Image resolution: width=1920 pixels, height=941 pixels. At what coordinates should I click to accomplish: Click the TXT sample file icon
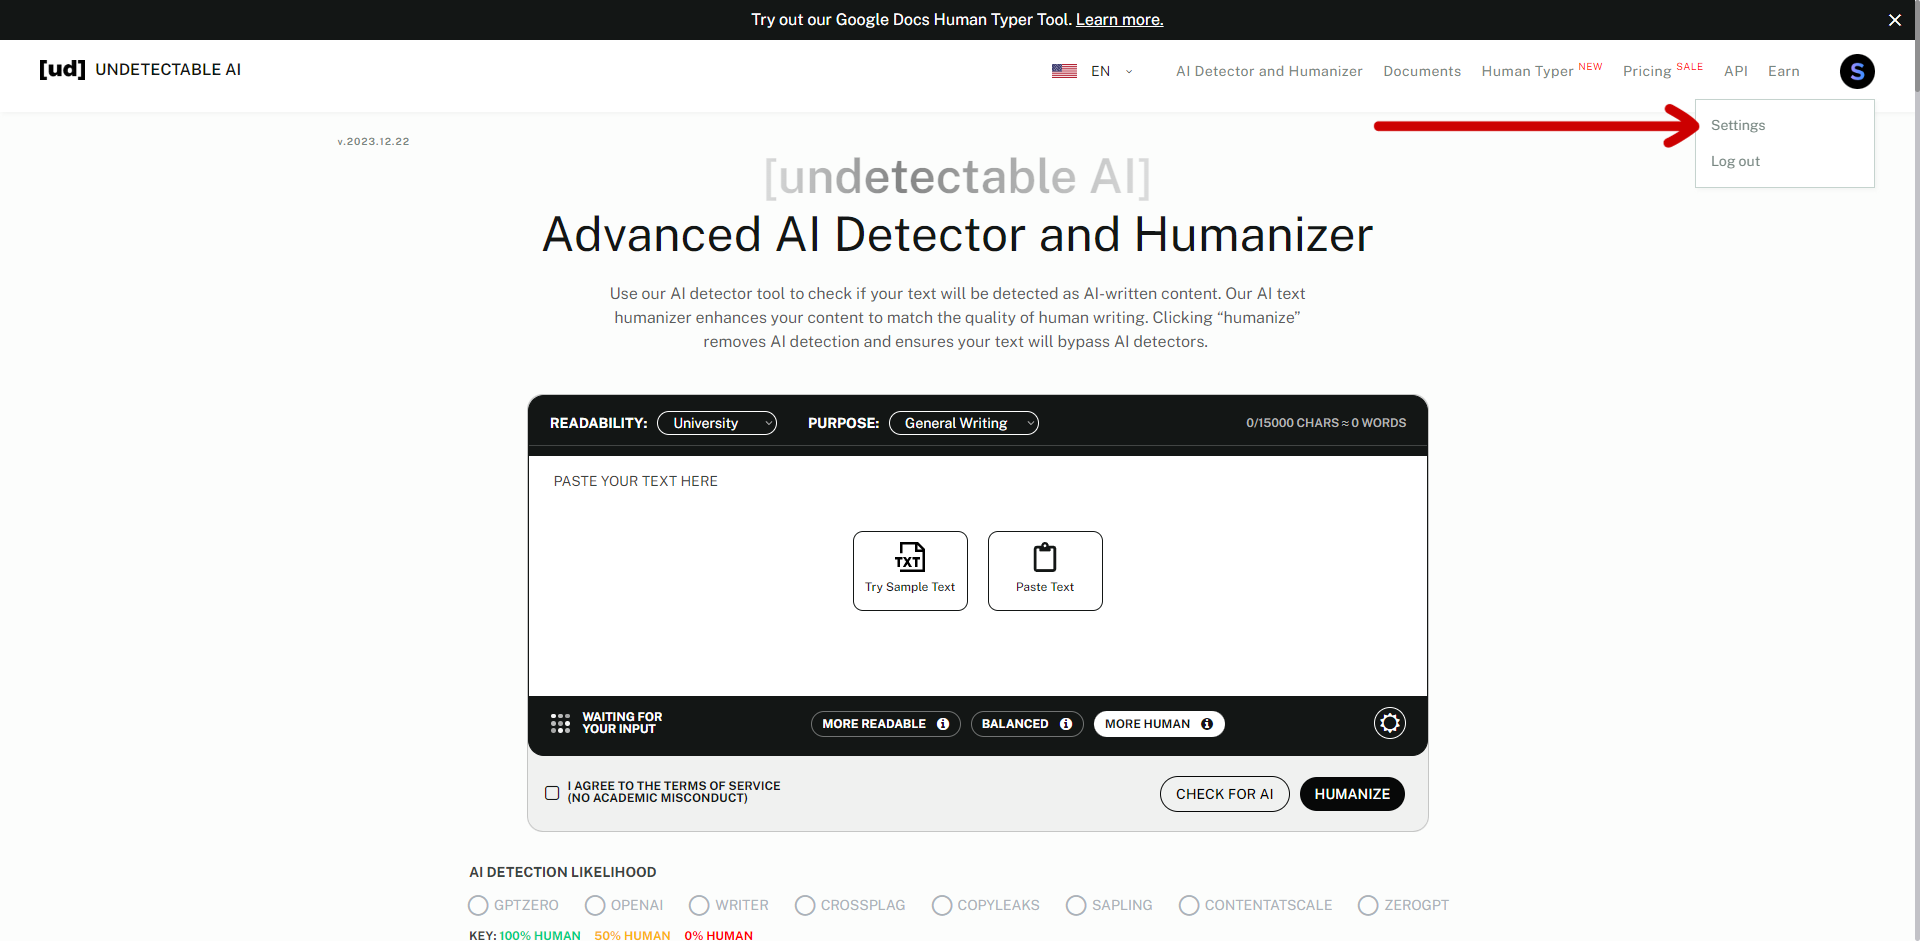point(910,557)
